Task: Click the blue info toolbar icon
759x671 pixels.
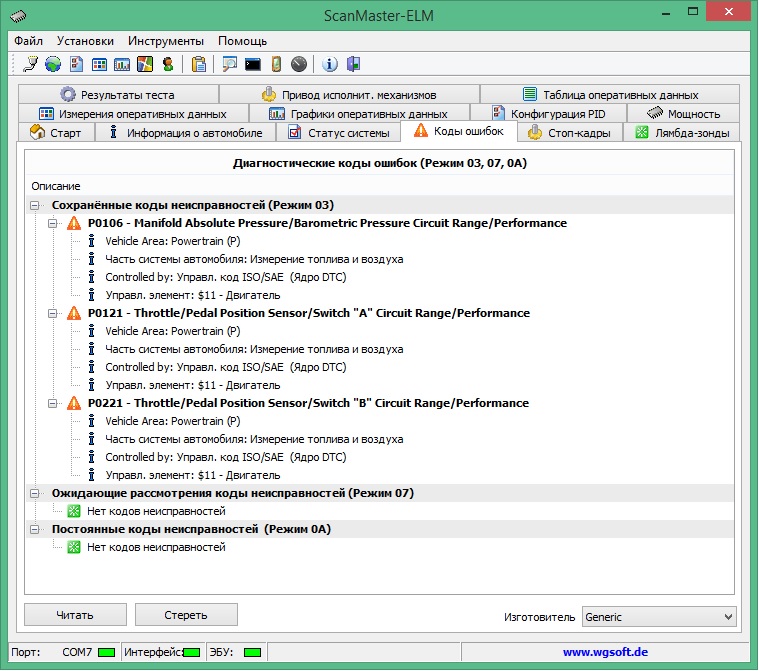Action: [330, 64]
